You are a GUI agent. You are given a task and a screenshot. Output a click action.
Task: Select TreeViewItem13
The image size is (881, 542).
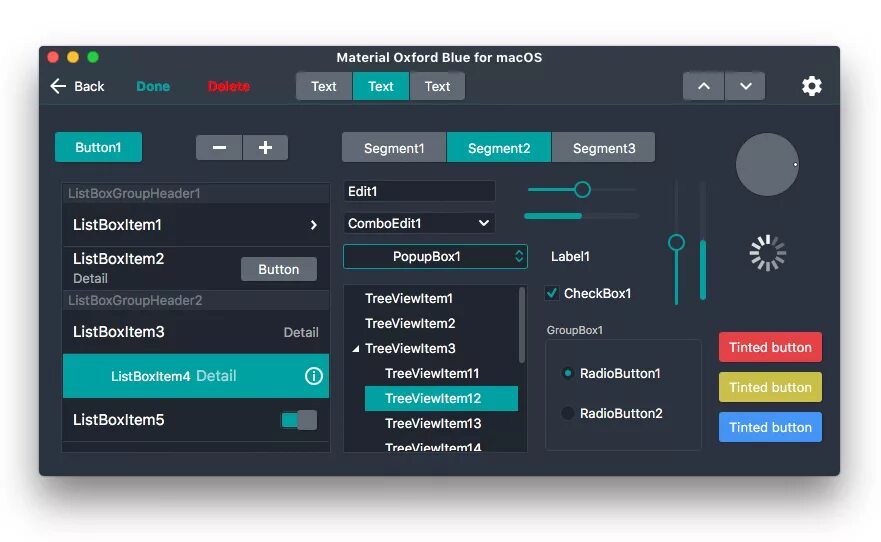pos(433,423)
